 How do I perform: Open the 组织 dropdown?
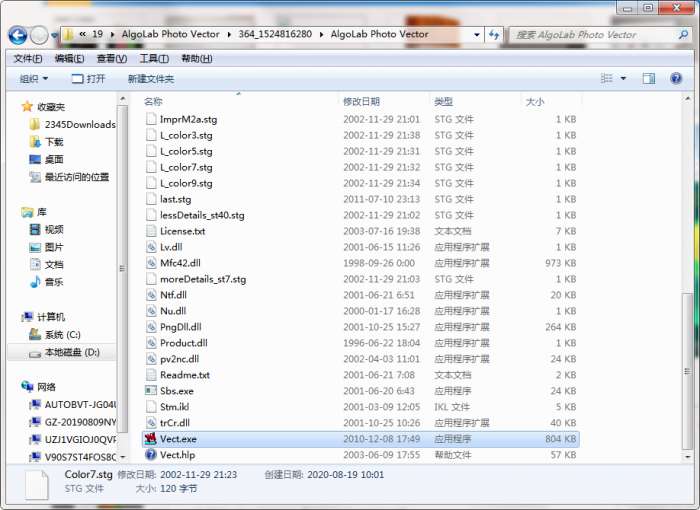(x=34, y=79)
